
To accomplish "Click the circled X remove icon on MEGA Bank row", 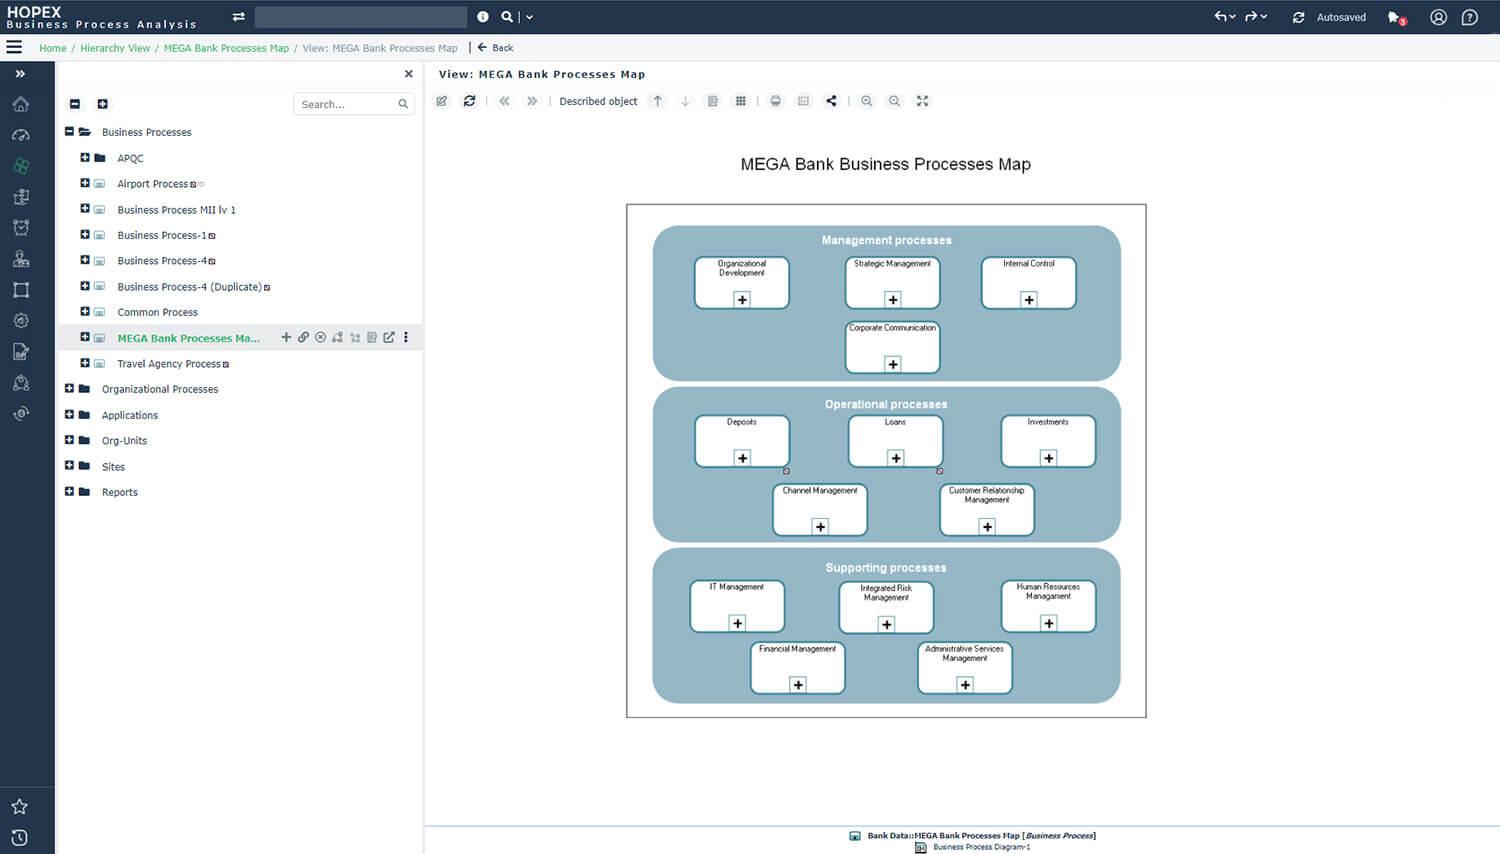I will click(320, 338).
